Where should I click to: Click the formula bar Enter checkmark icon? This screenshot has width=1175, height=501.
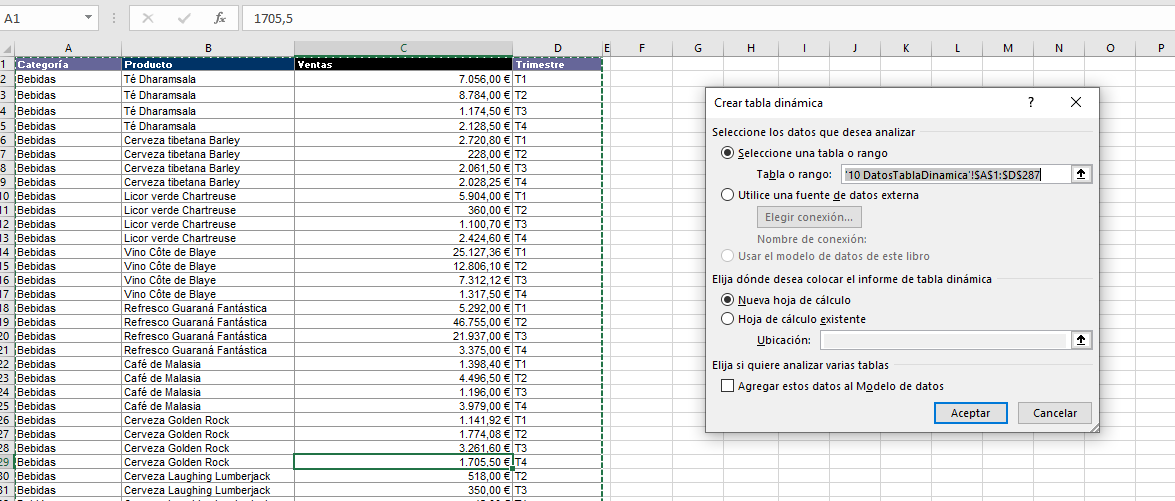coord(184,18)
